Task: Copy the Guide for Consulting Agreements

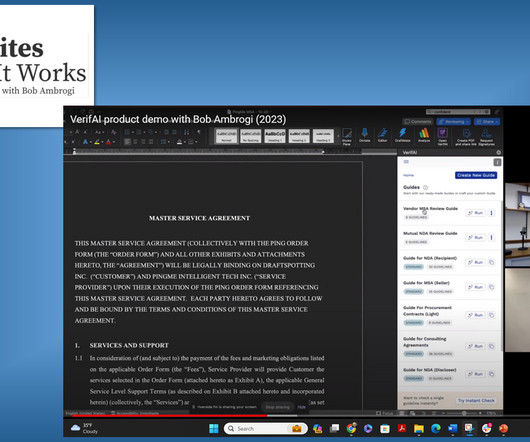Action: tap(491, 346)
